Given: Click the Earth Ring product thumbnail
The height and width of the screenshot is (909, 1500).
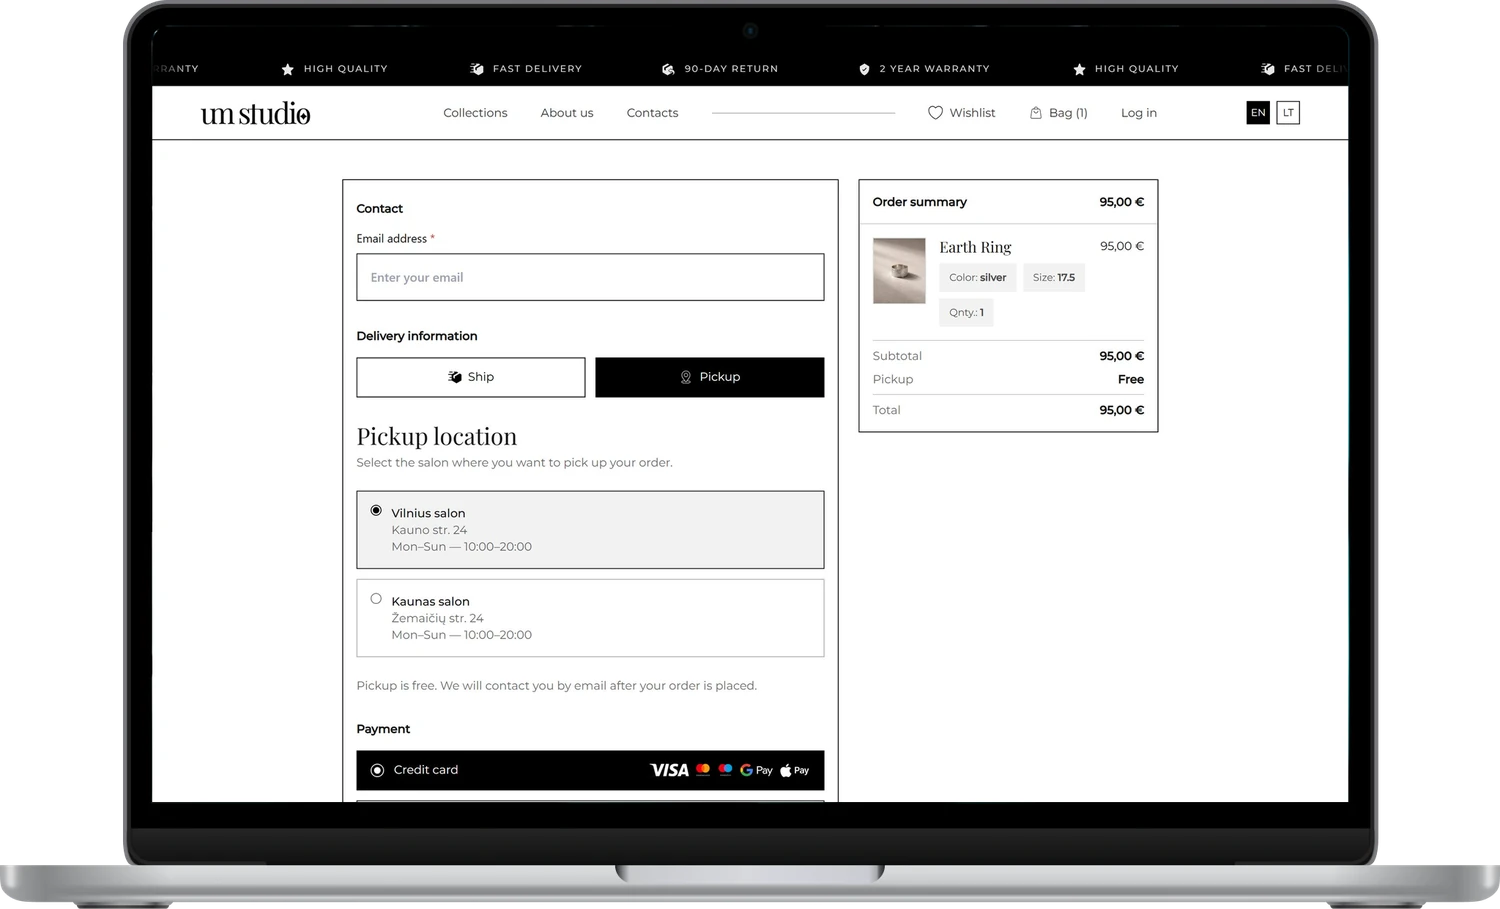Looking at the screenshot, I should point(899,271).
